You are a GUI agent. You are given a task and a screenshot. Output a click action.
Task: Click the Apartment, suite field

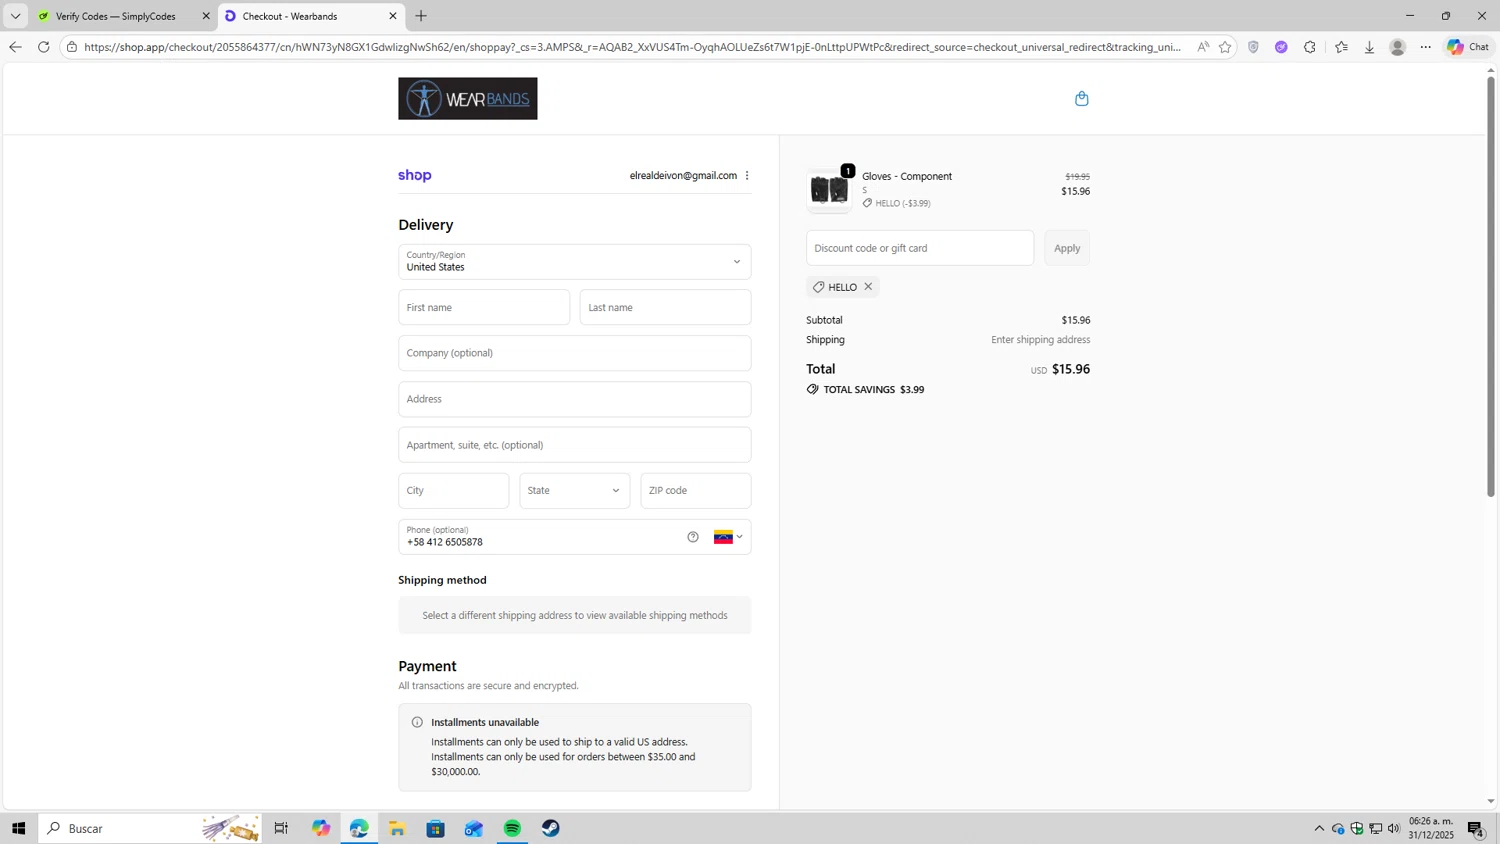pos(574,445)
